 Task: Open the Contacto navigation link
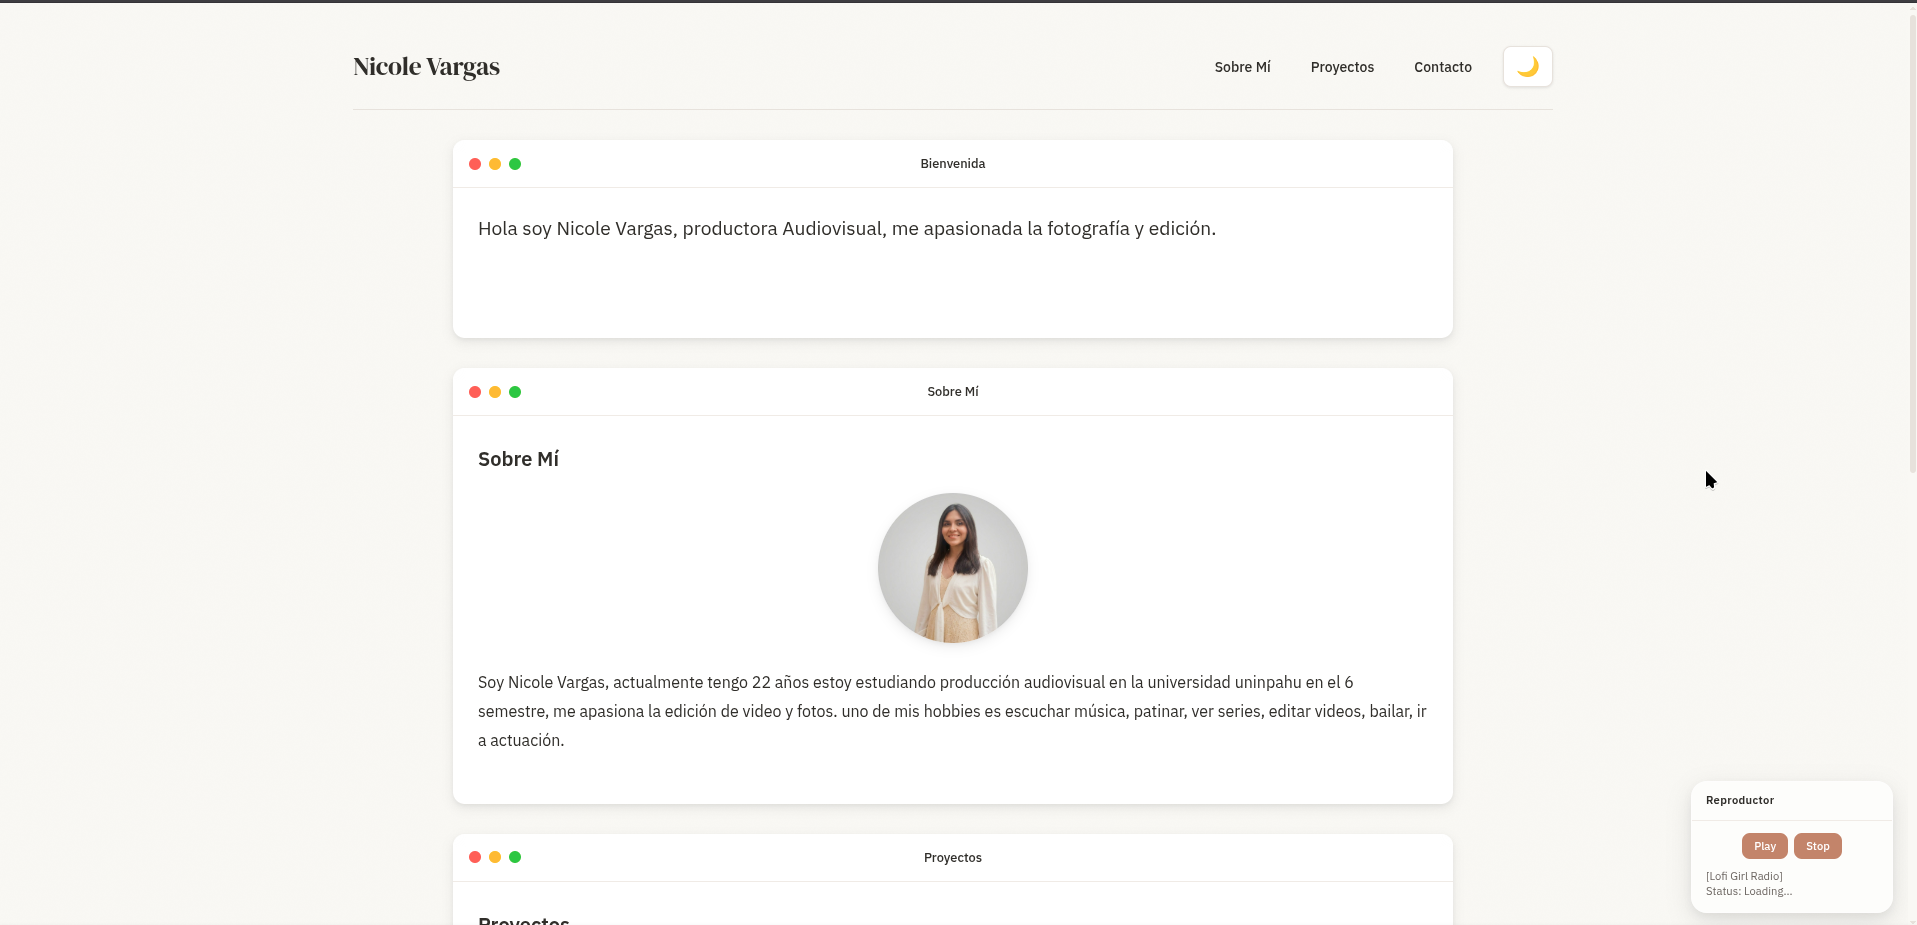pyautogui.click(x=1442, y=67)
